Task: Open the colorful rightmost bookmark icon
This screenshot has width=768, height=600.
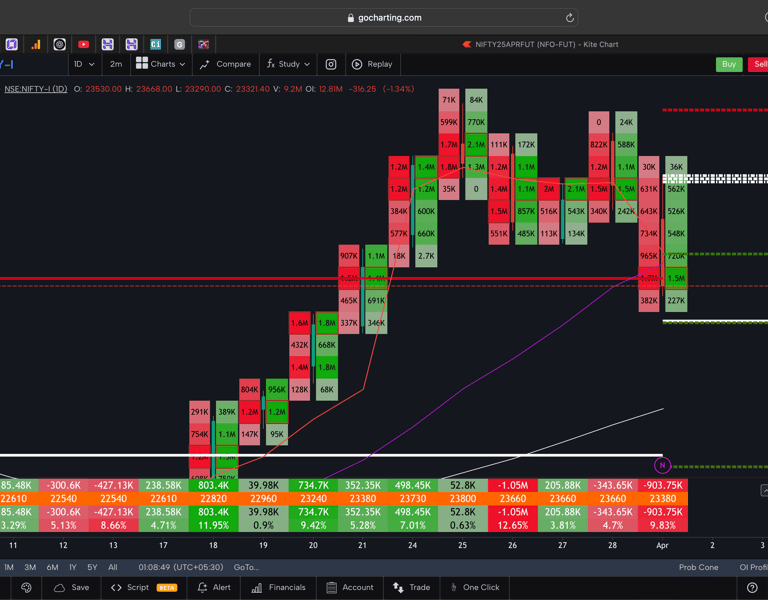Action: click(x=203, y=45)
